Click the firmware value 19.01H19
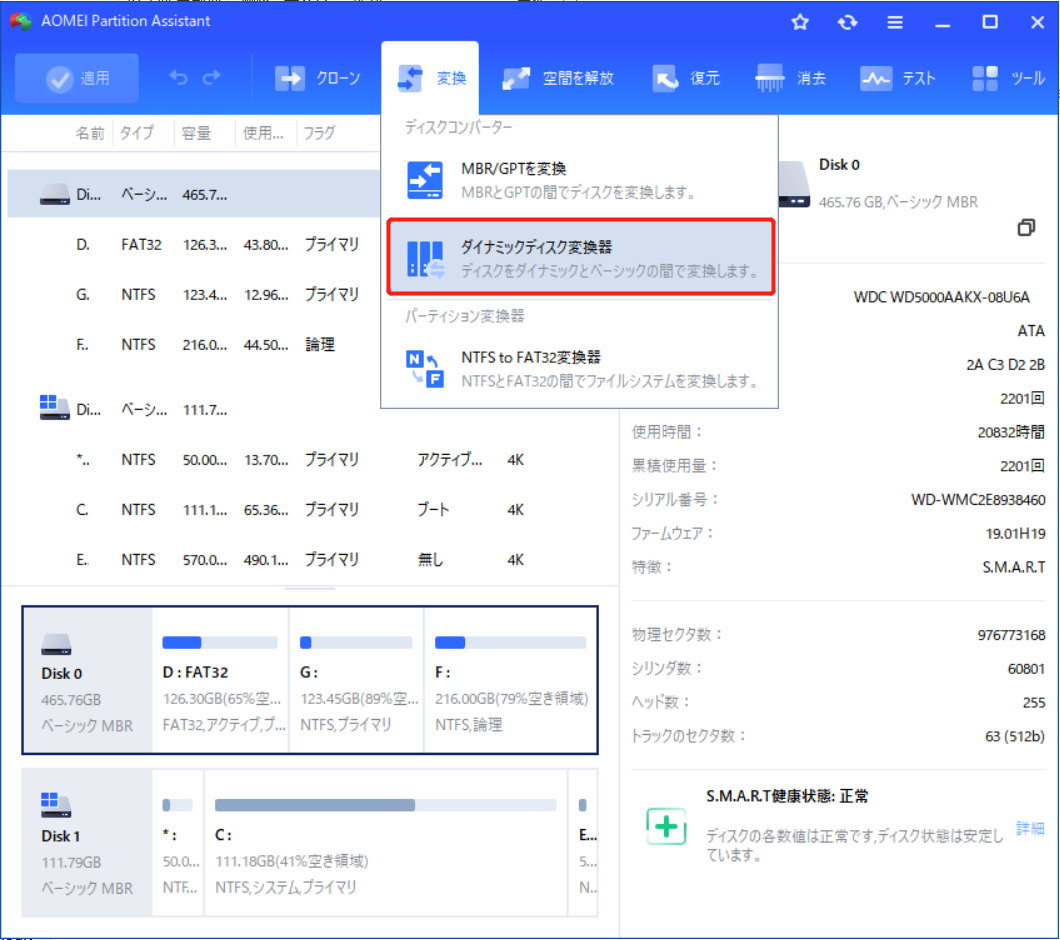1060x940 pixels. click(x=1015, y=534)
